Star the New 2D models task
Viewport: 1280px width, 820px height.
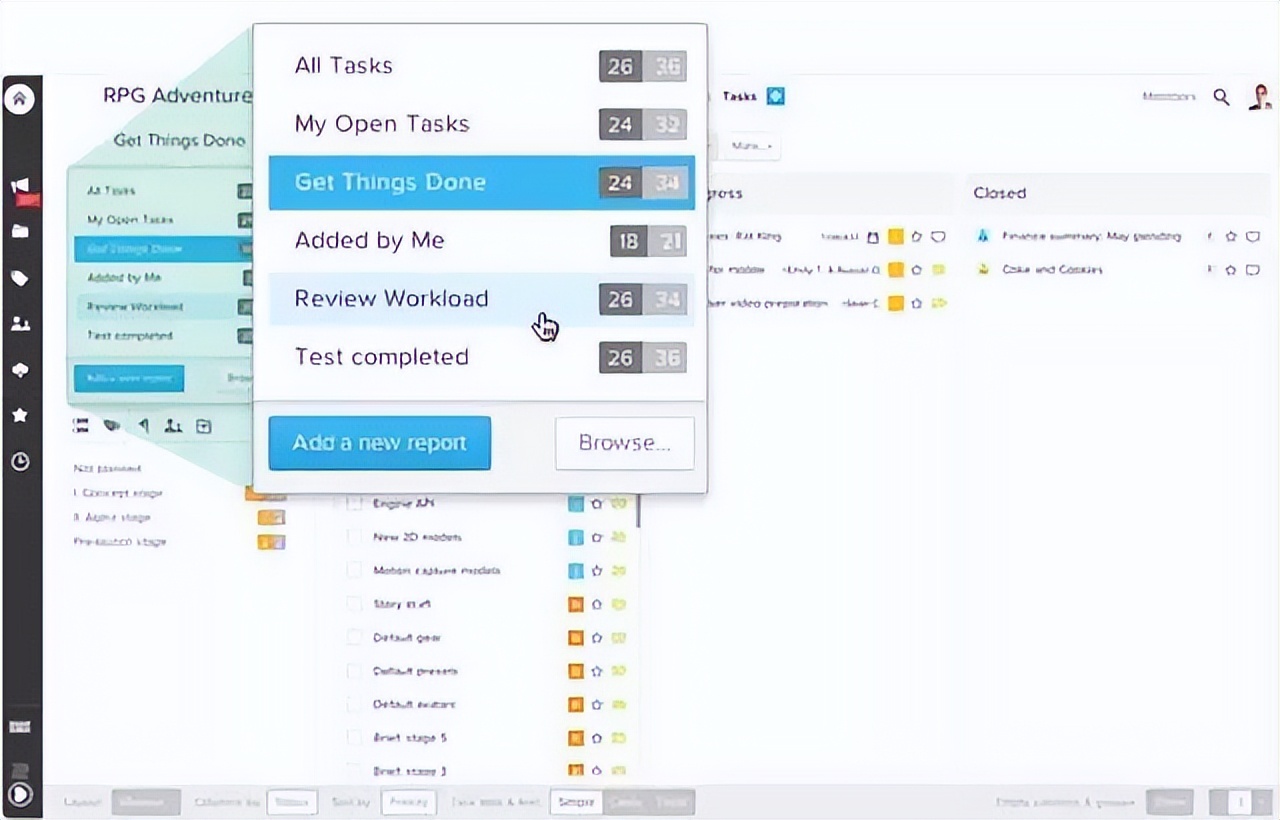click(x=597, y=538)
